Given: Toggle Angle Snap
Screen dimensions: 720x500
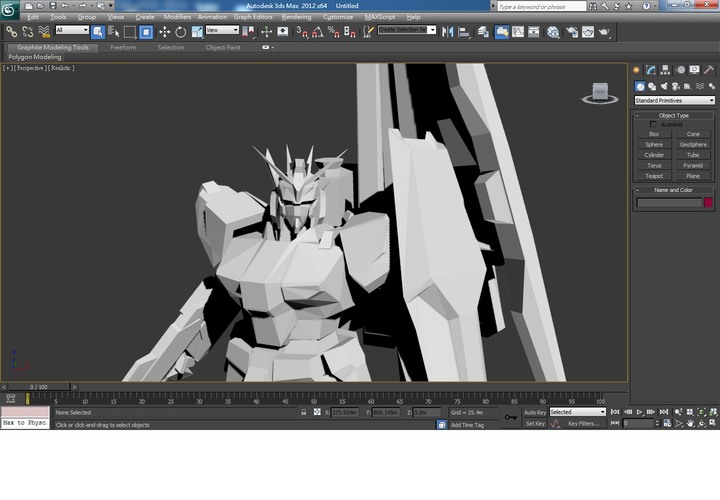Looking at the screenshot, I should click(x=318, y=32).
